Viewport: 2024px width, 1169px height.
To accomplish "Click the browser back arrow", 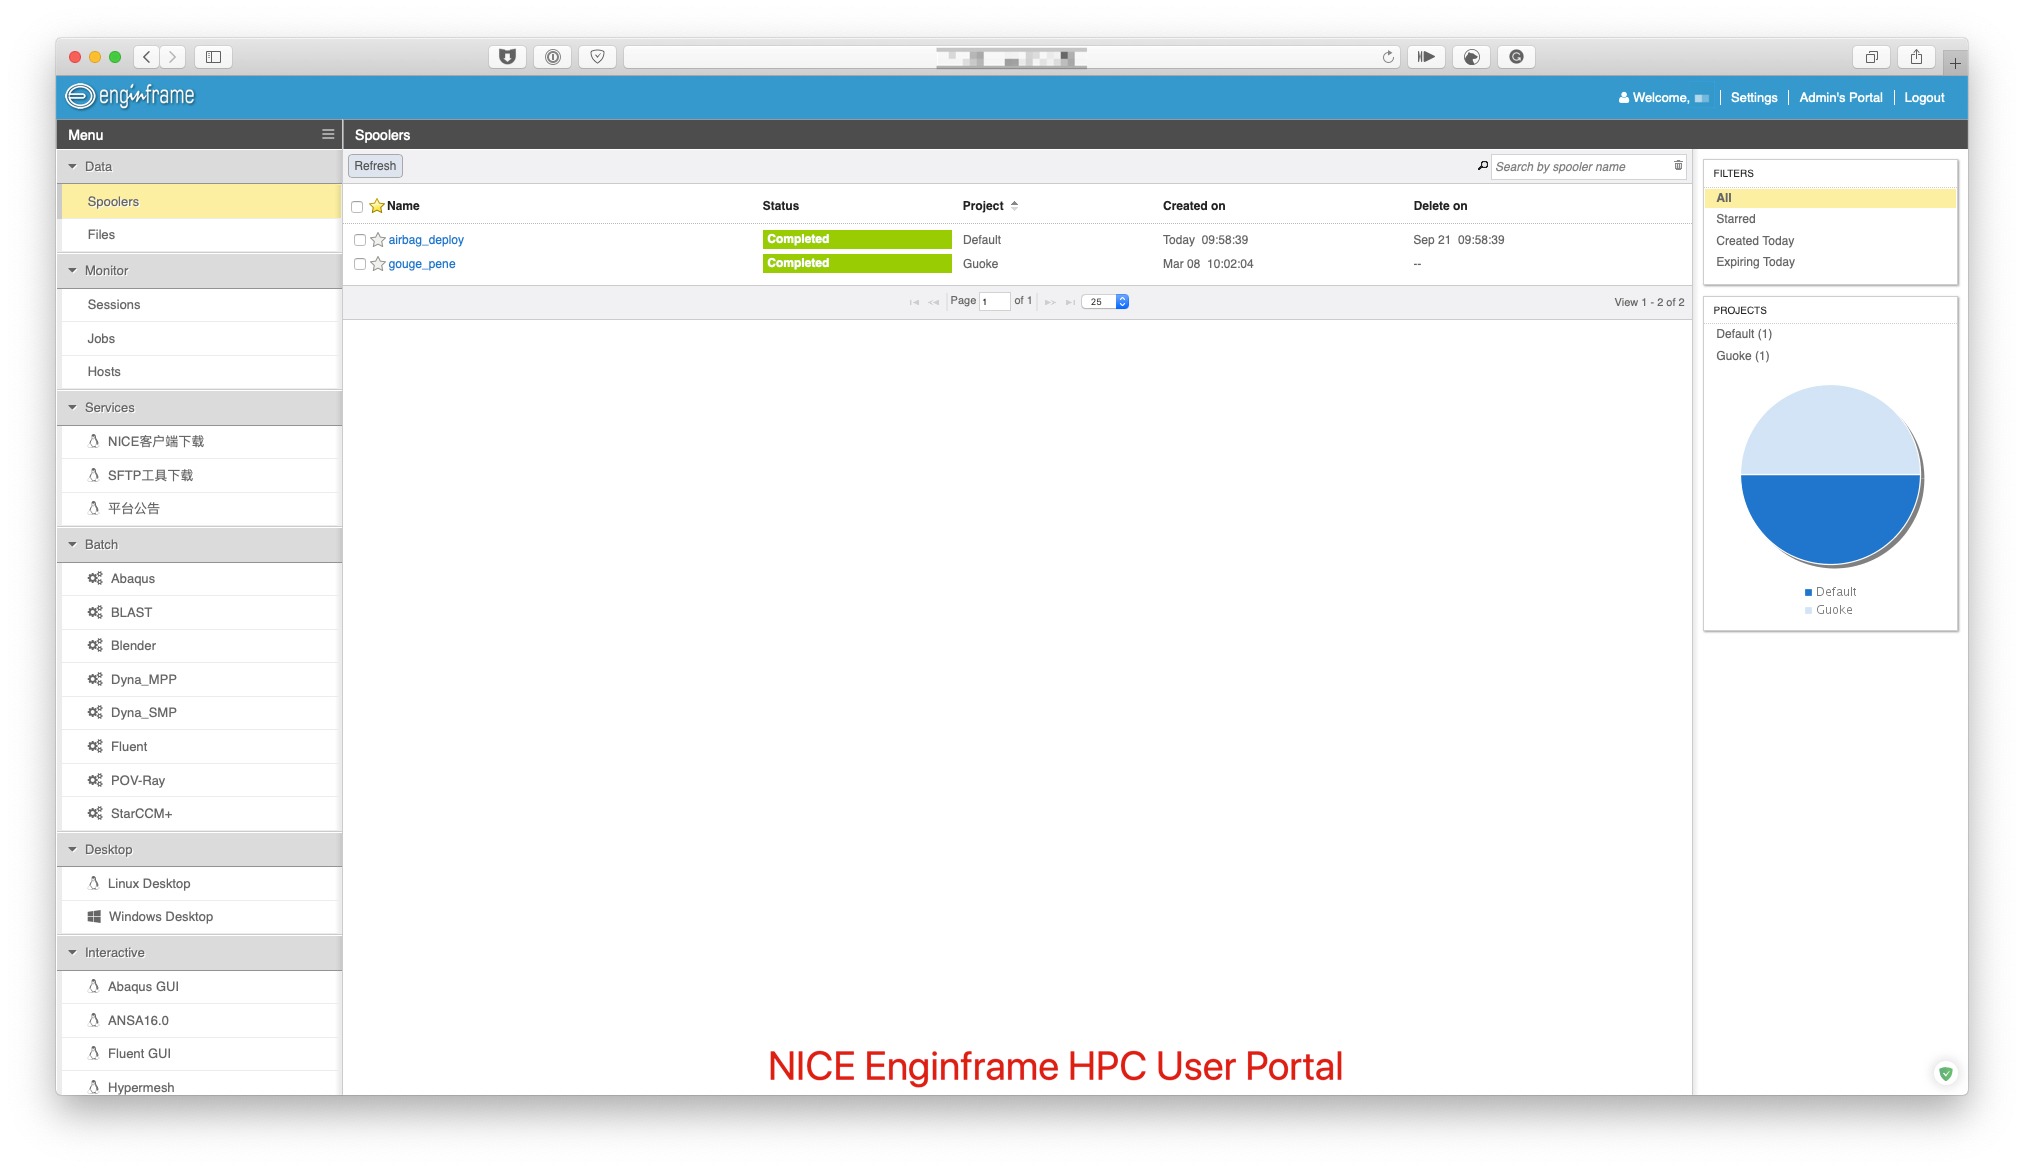I will [147, 57].
